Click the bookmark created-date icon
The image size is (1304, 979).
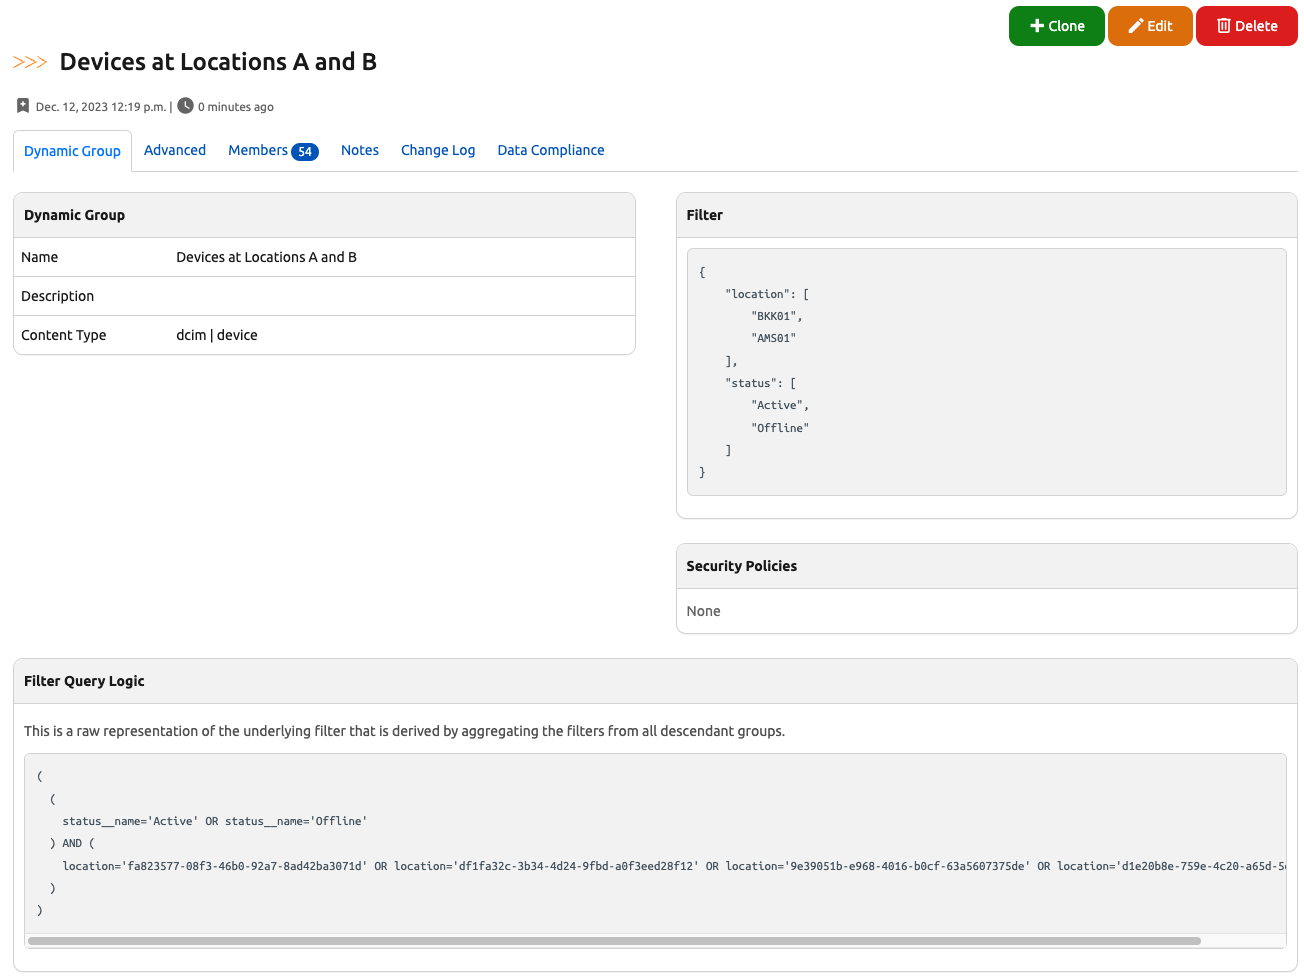click(23, 106)
